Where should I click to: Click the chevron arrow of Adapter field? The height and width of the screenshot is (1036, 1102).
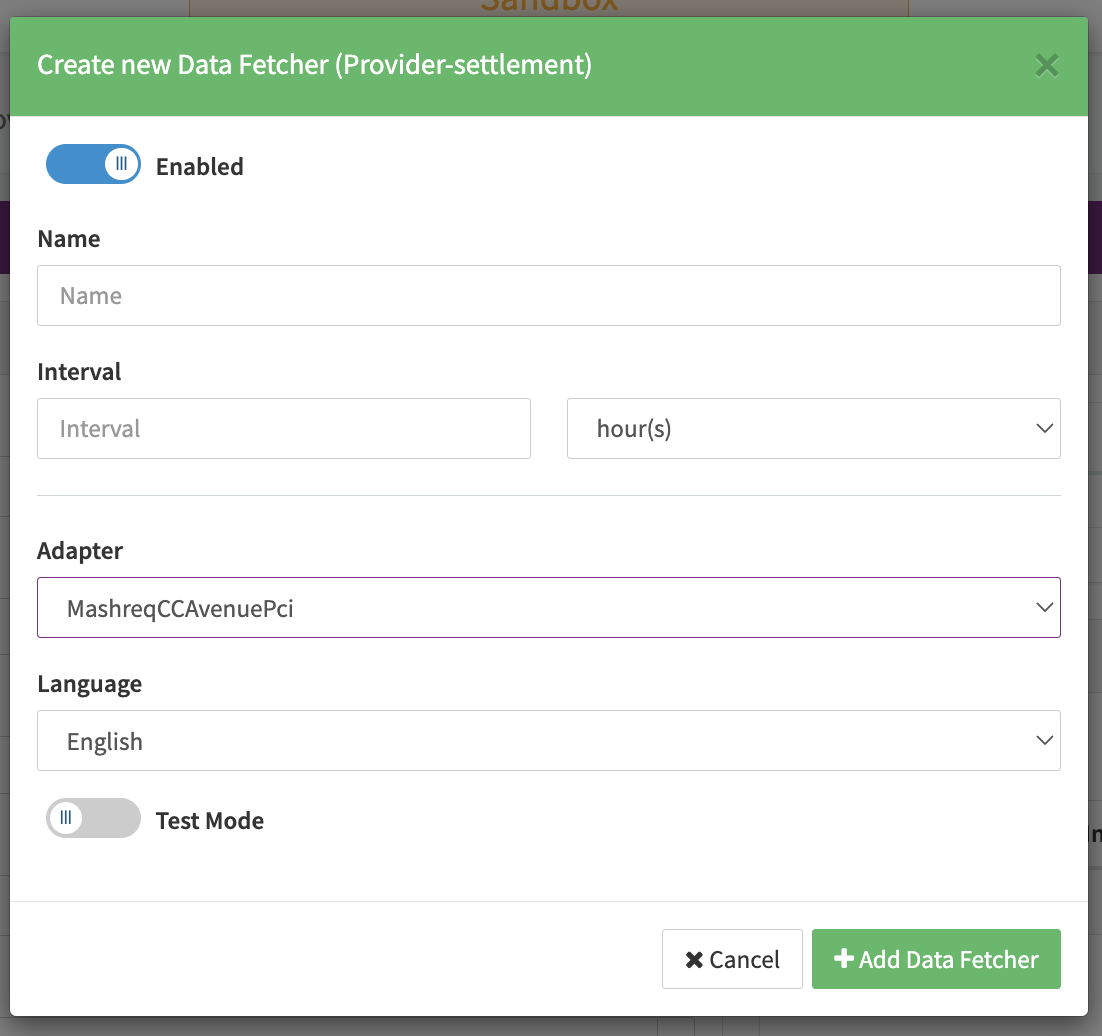pyautogui.click(x=1044, y=608)
